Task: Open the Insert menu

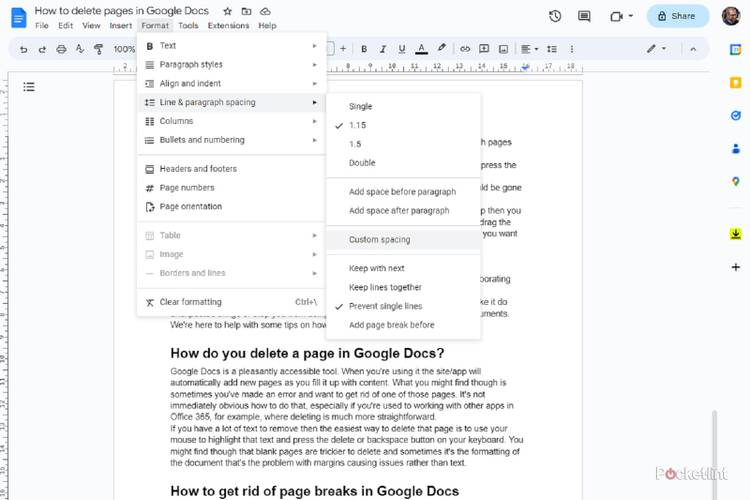Action: point(121,26)
